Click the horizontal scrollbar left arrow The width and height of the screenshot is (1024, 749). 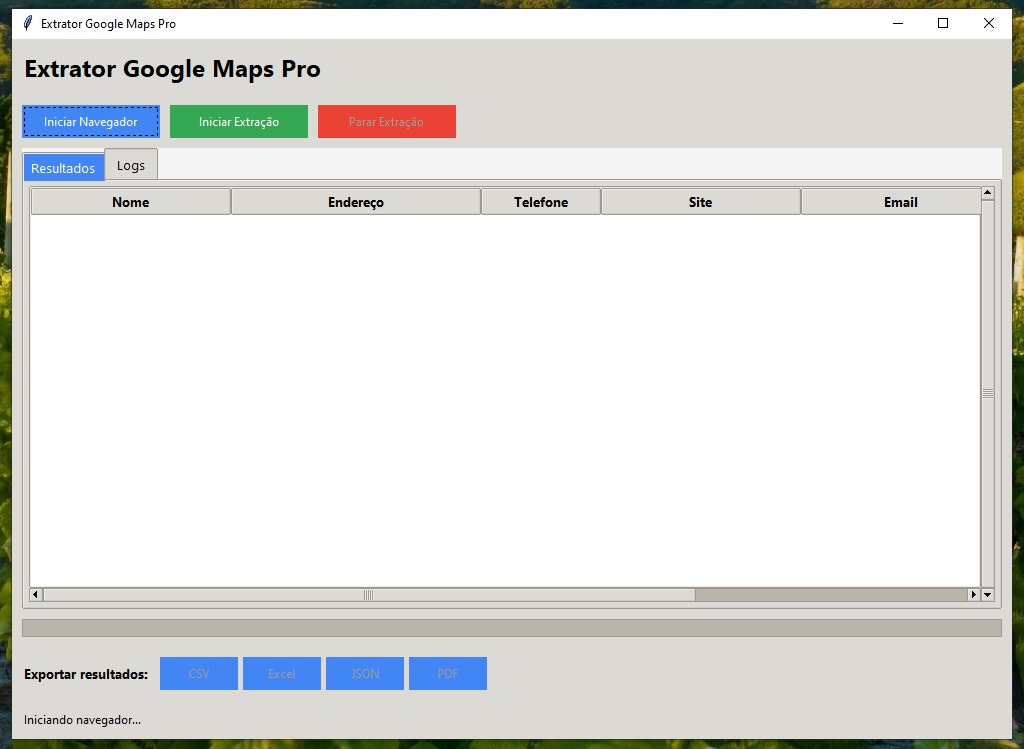tap(36, 595)
